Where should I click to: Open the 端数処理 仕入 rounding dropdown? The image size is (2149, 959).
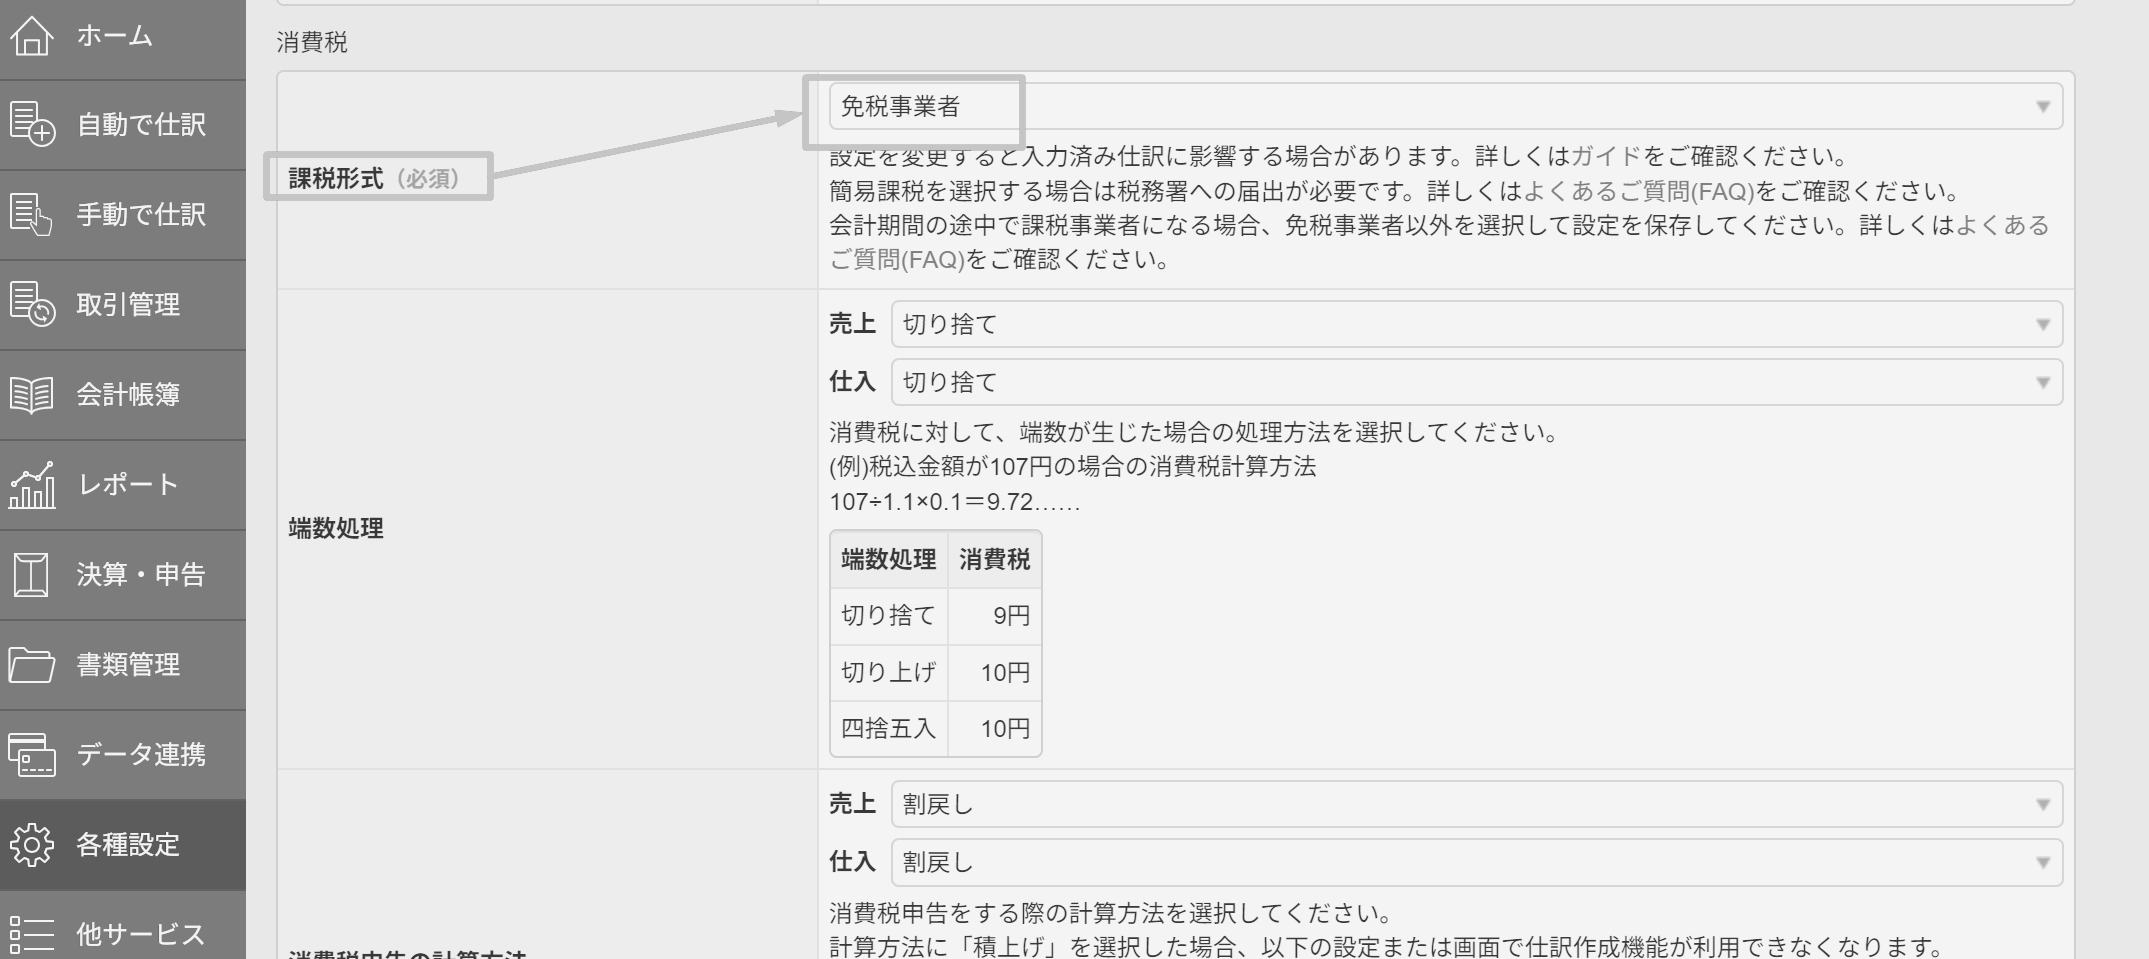[1475, 383]
